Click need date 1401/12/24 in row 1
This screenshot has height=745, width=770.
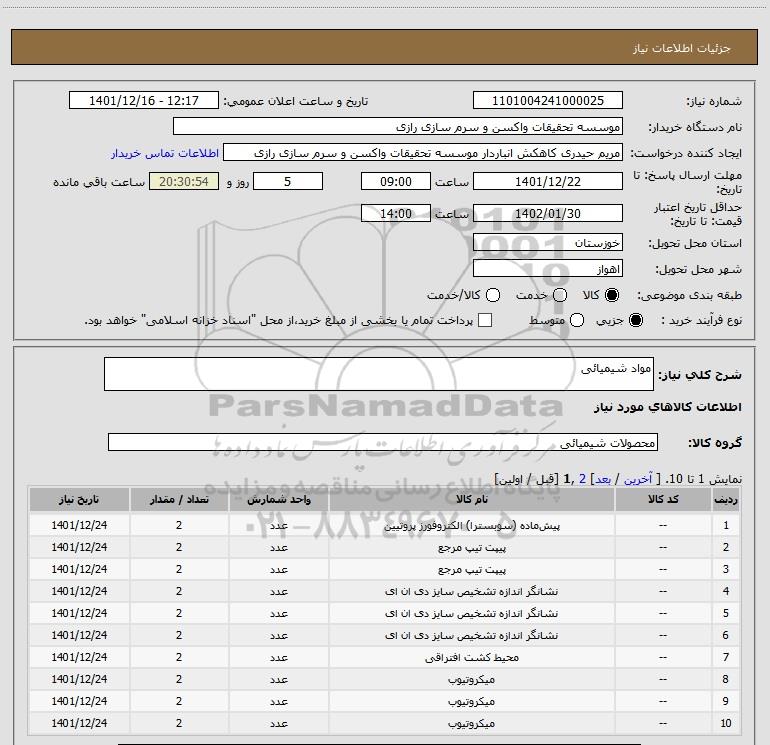79,525
